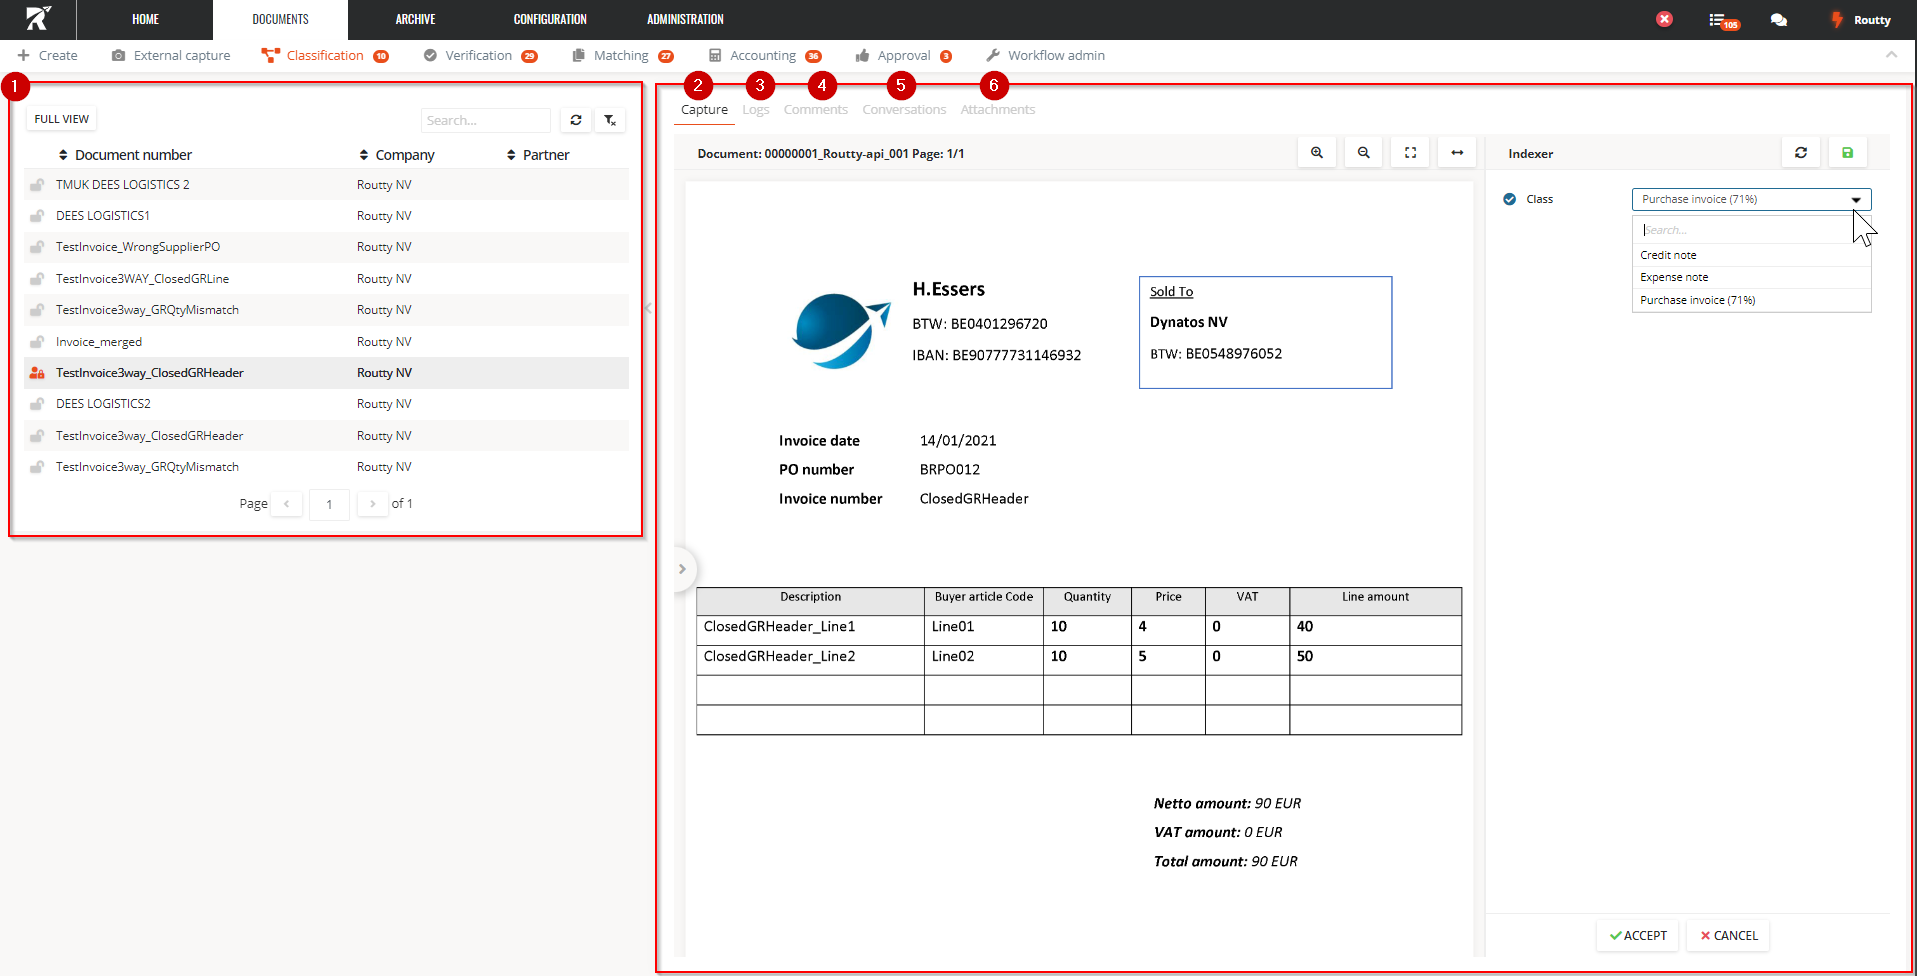Toggle the lock on TMUK DEES LOGISTICS 2
Image resolution: width=1917 pixels, height=976 pixels.
[37, 185]
